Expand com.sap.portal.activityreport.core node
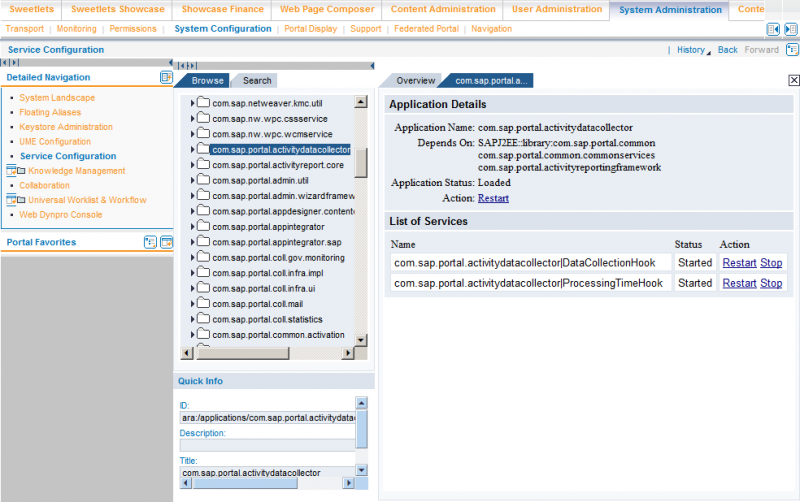800x502 pixels. [x=192, y=165]
